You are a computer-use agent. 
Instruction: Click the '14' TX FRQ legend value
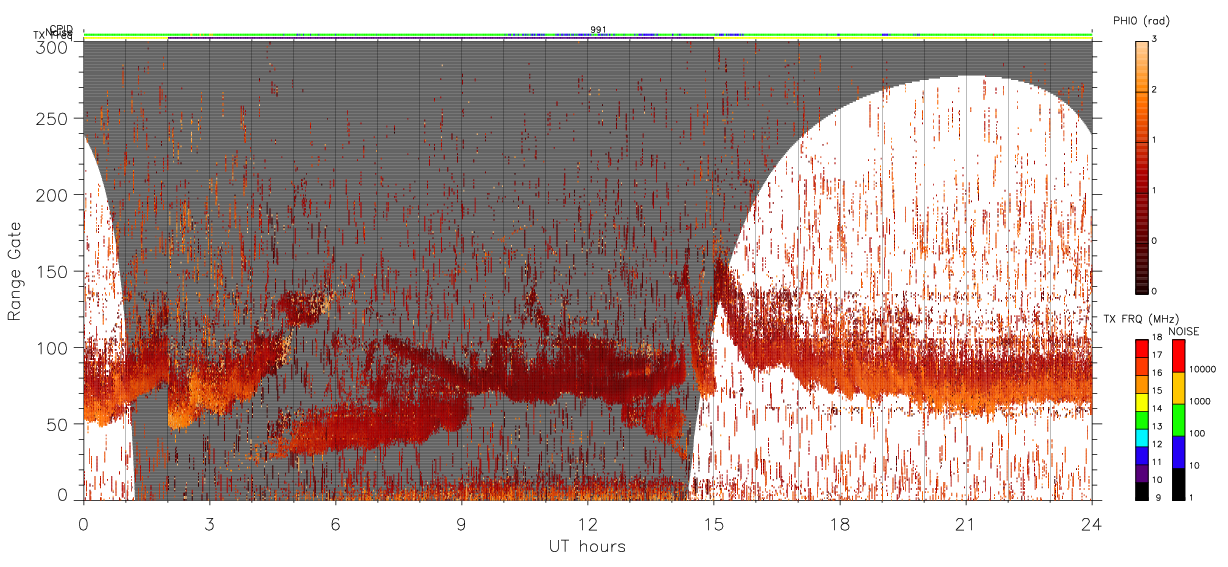1157,408
